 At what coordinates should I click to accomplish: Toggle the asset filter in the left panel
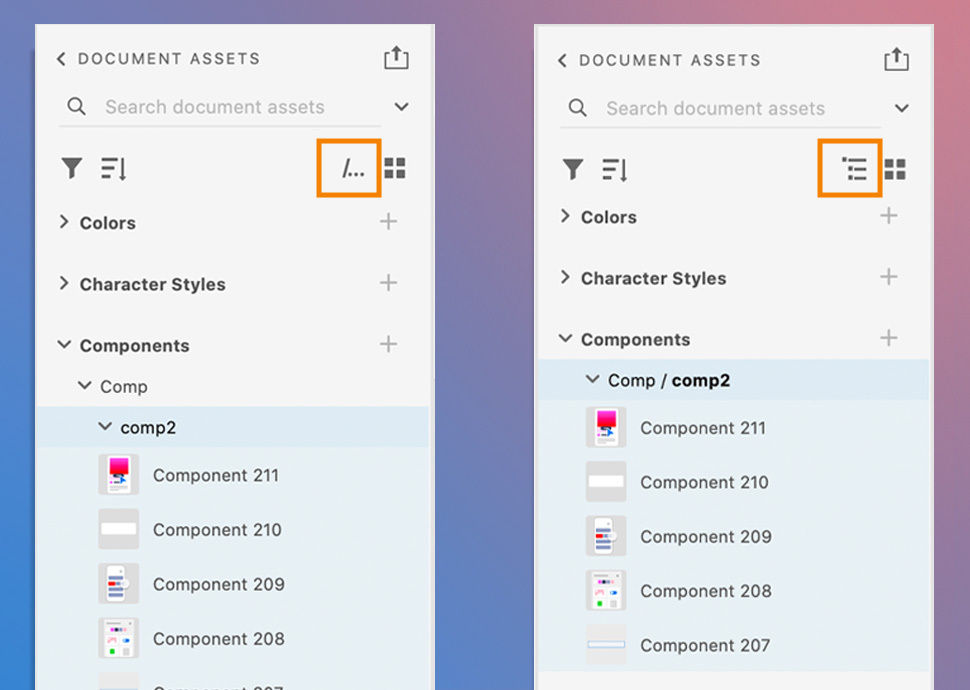[x=71, y=168]
